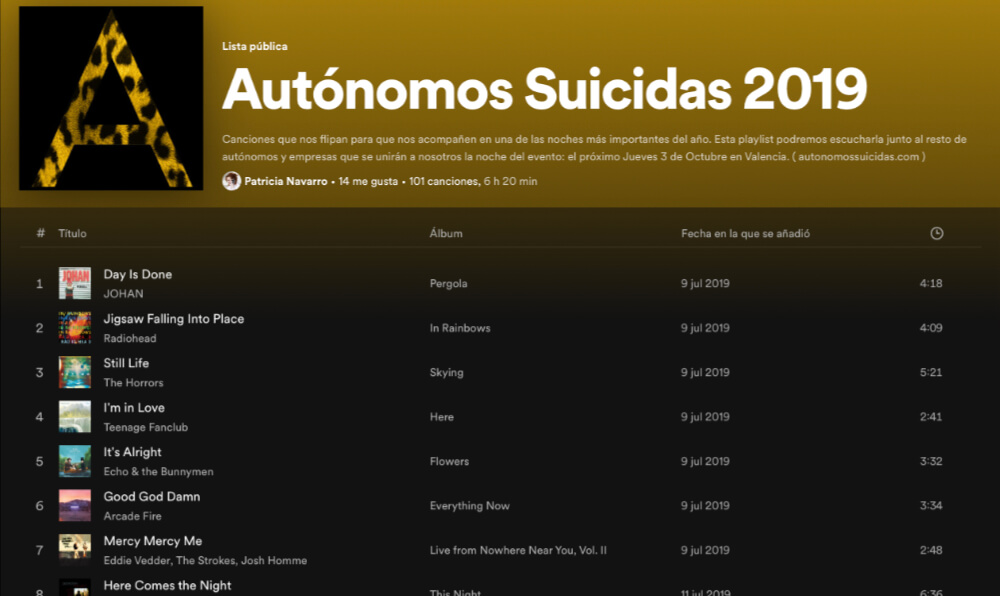Click the Still Life album thumbnail

(75, 372)
